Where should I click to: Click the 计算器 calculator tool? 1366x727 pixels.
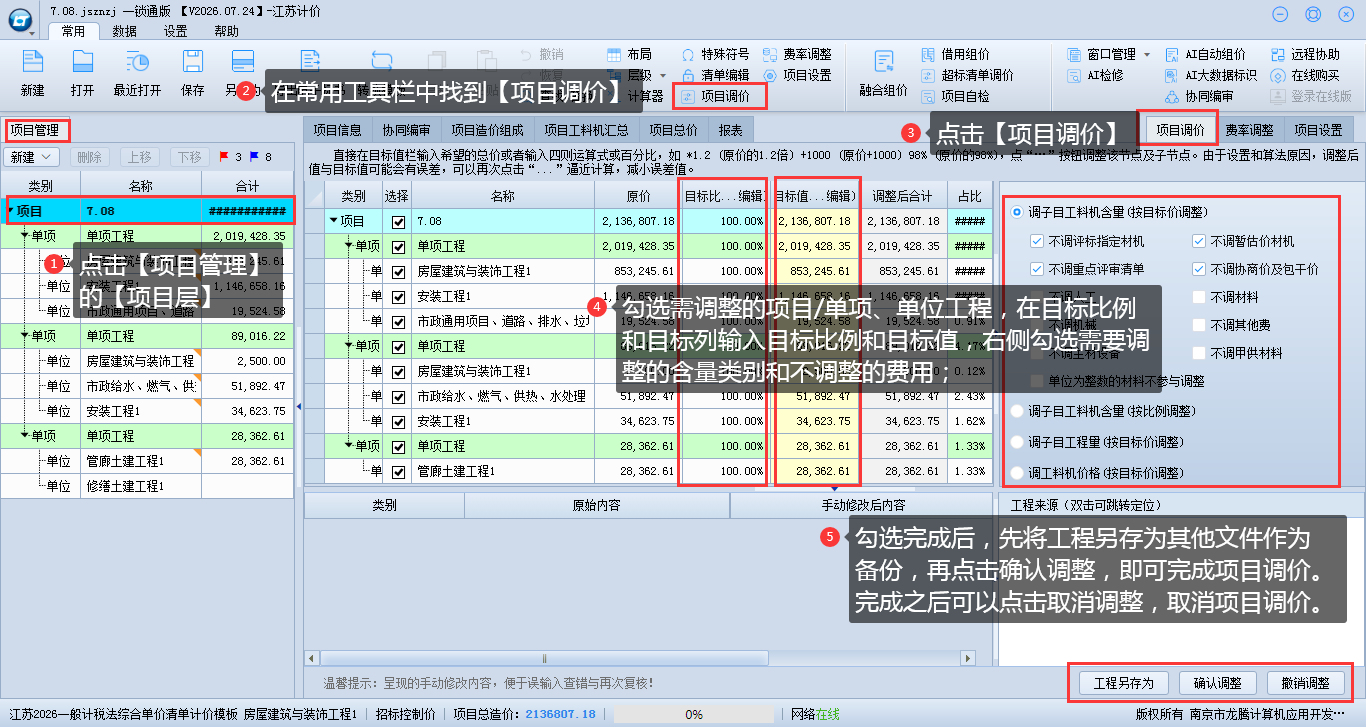tap(643, 97)
